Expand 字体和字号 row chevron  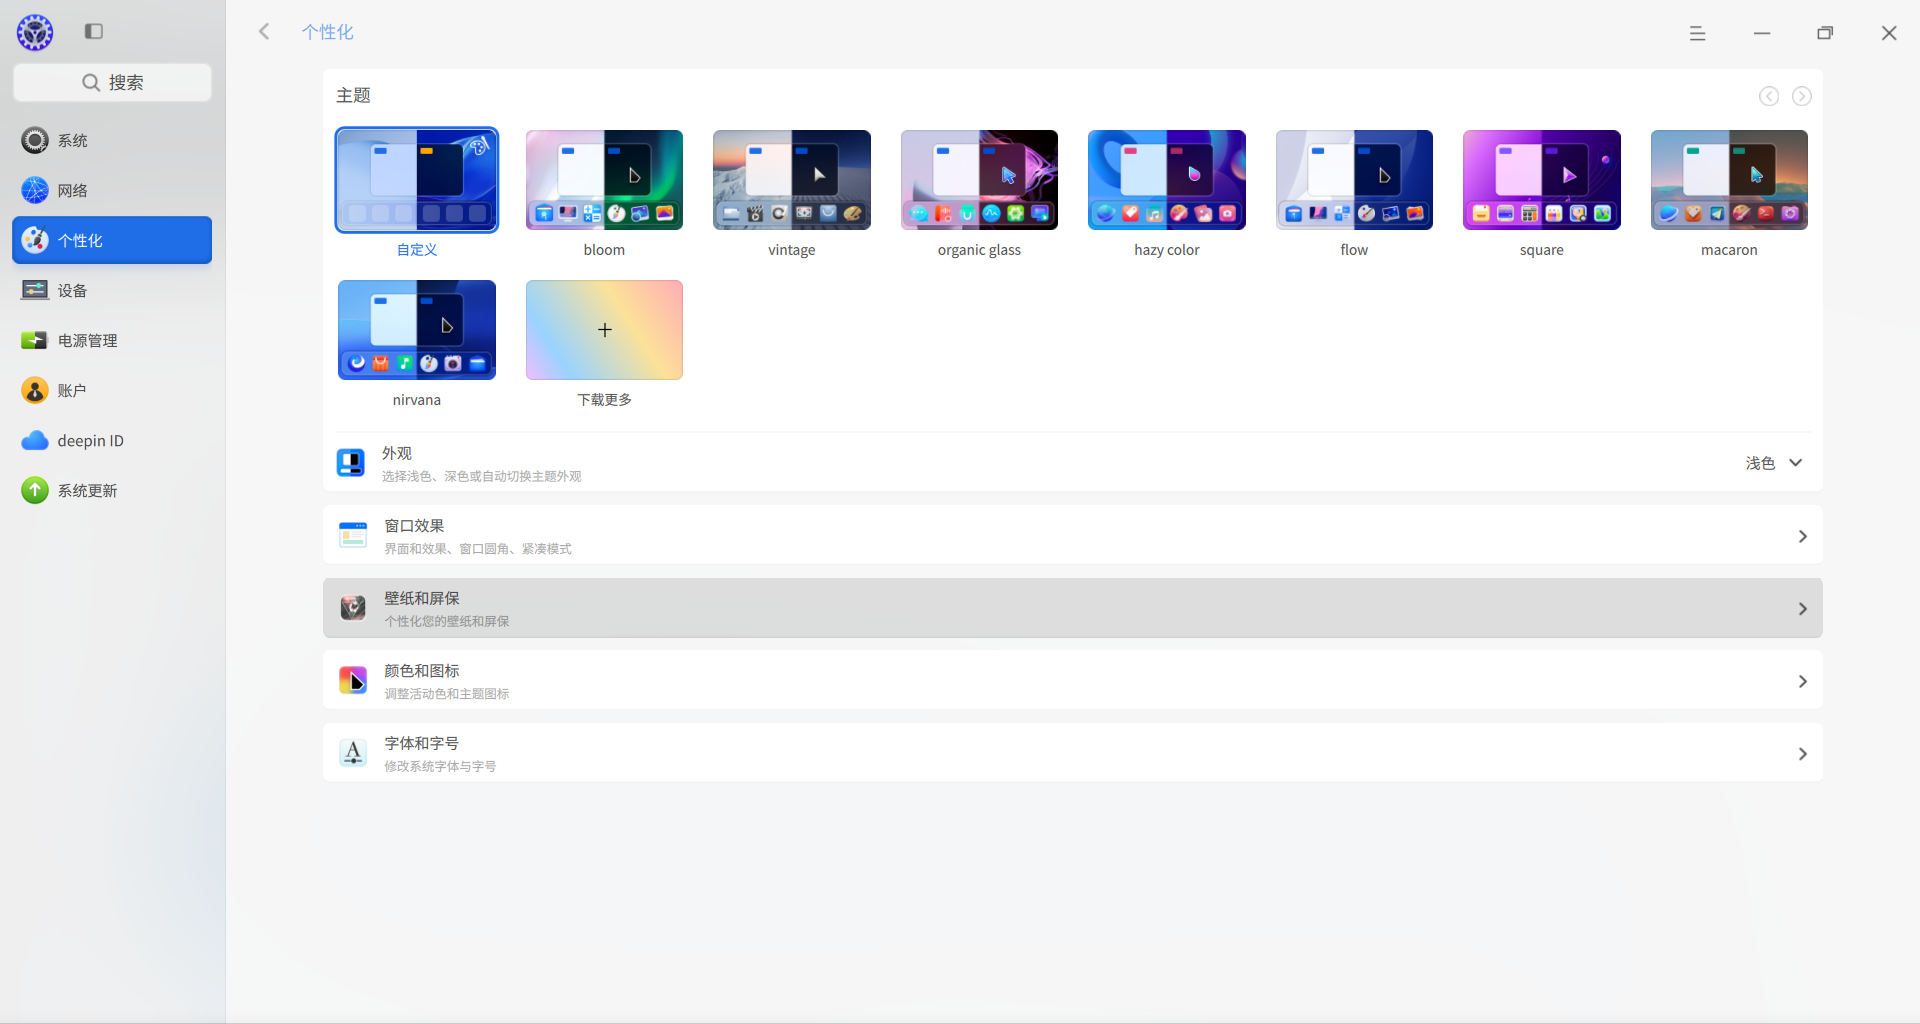1802,754
